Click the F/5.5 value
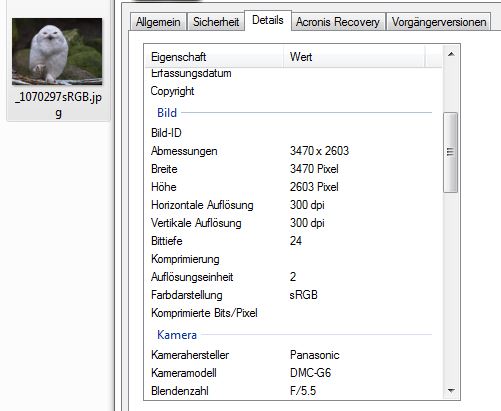501x411 pixels. point(303,391)
